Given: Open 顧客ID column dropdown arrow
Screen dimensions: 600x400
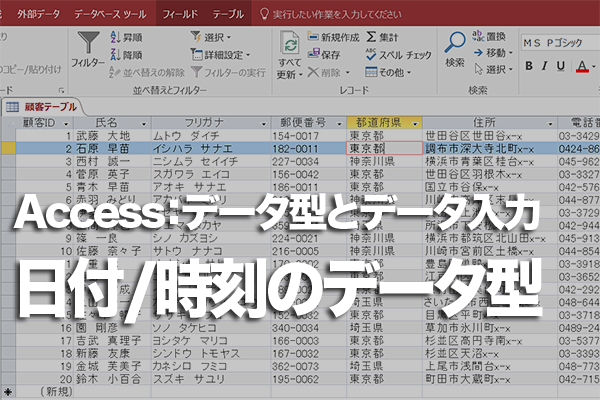Looking at the screenshot, I should [66, 124].
